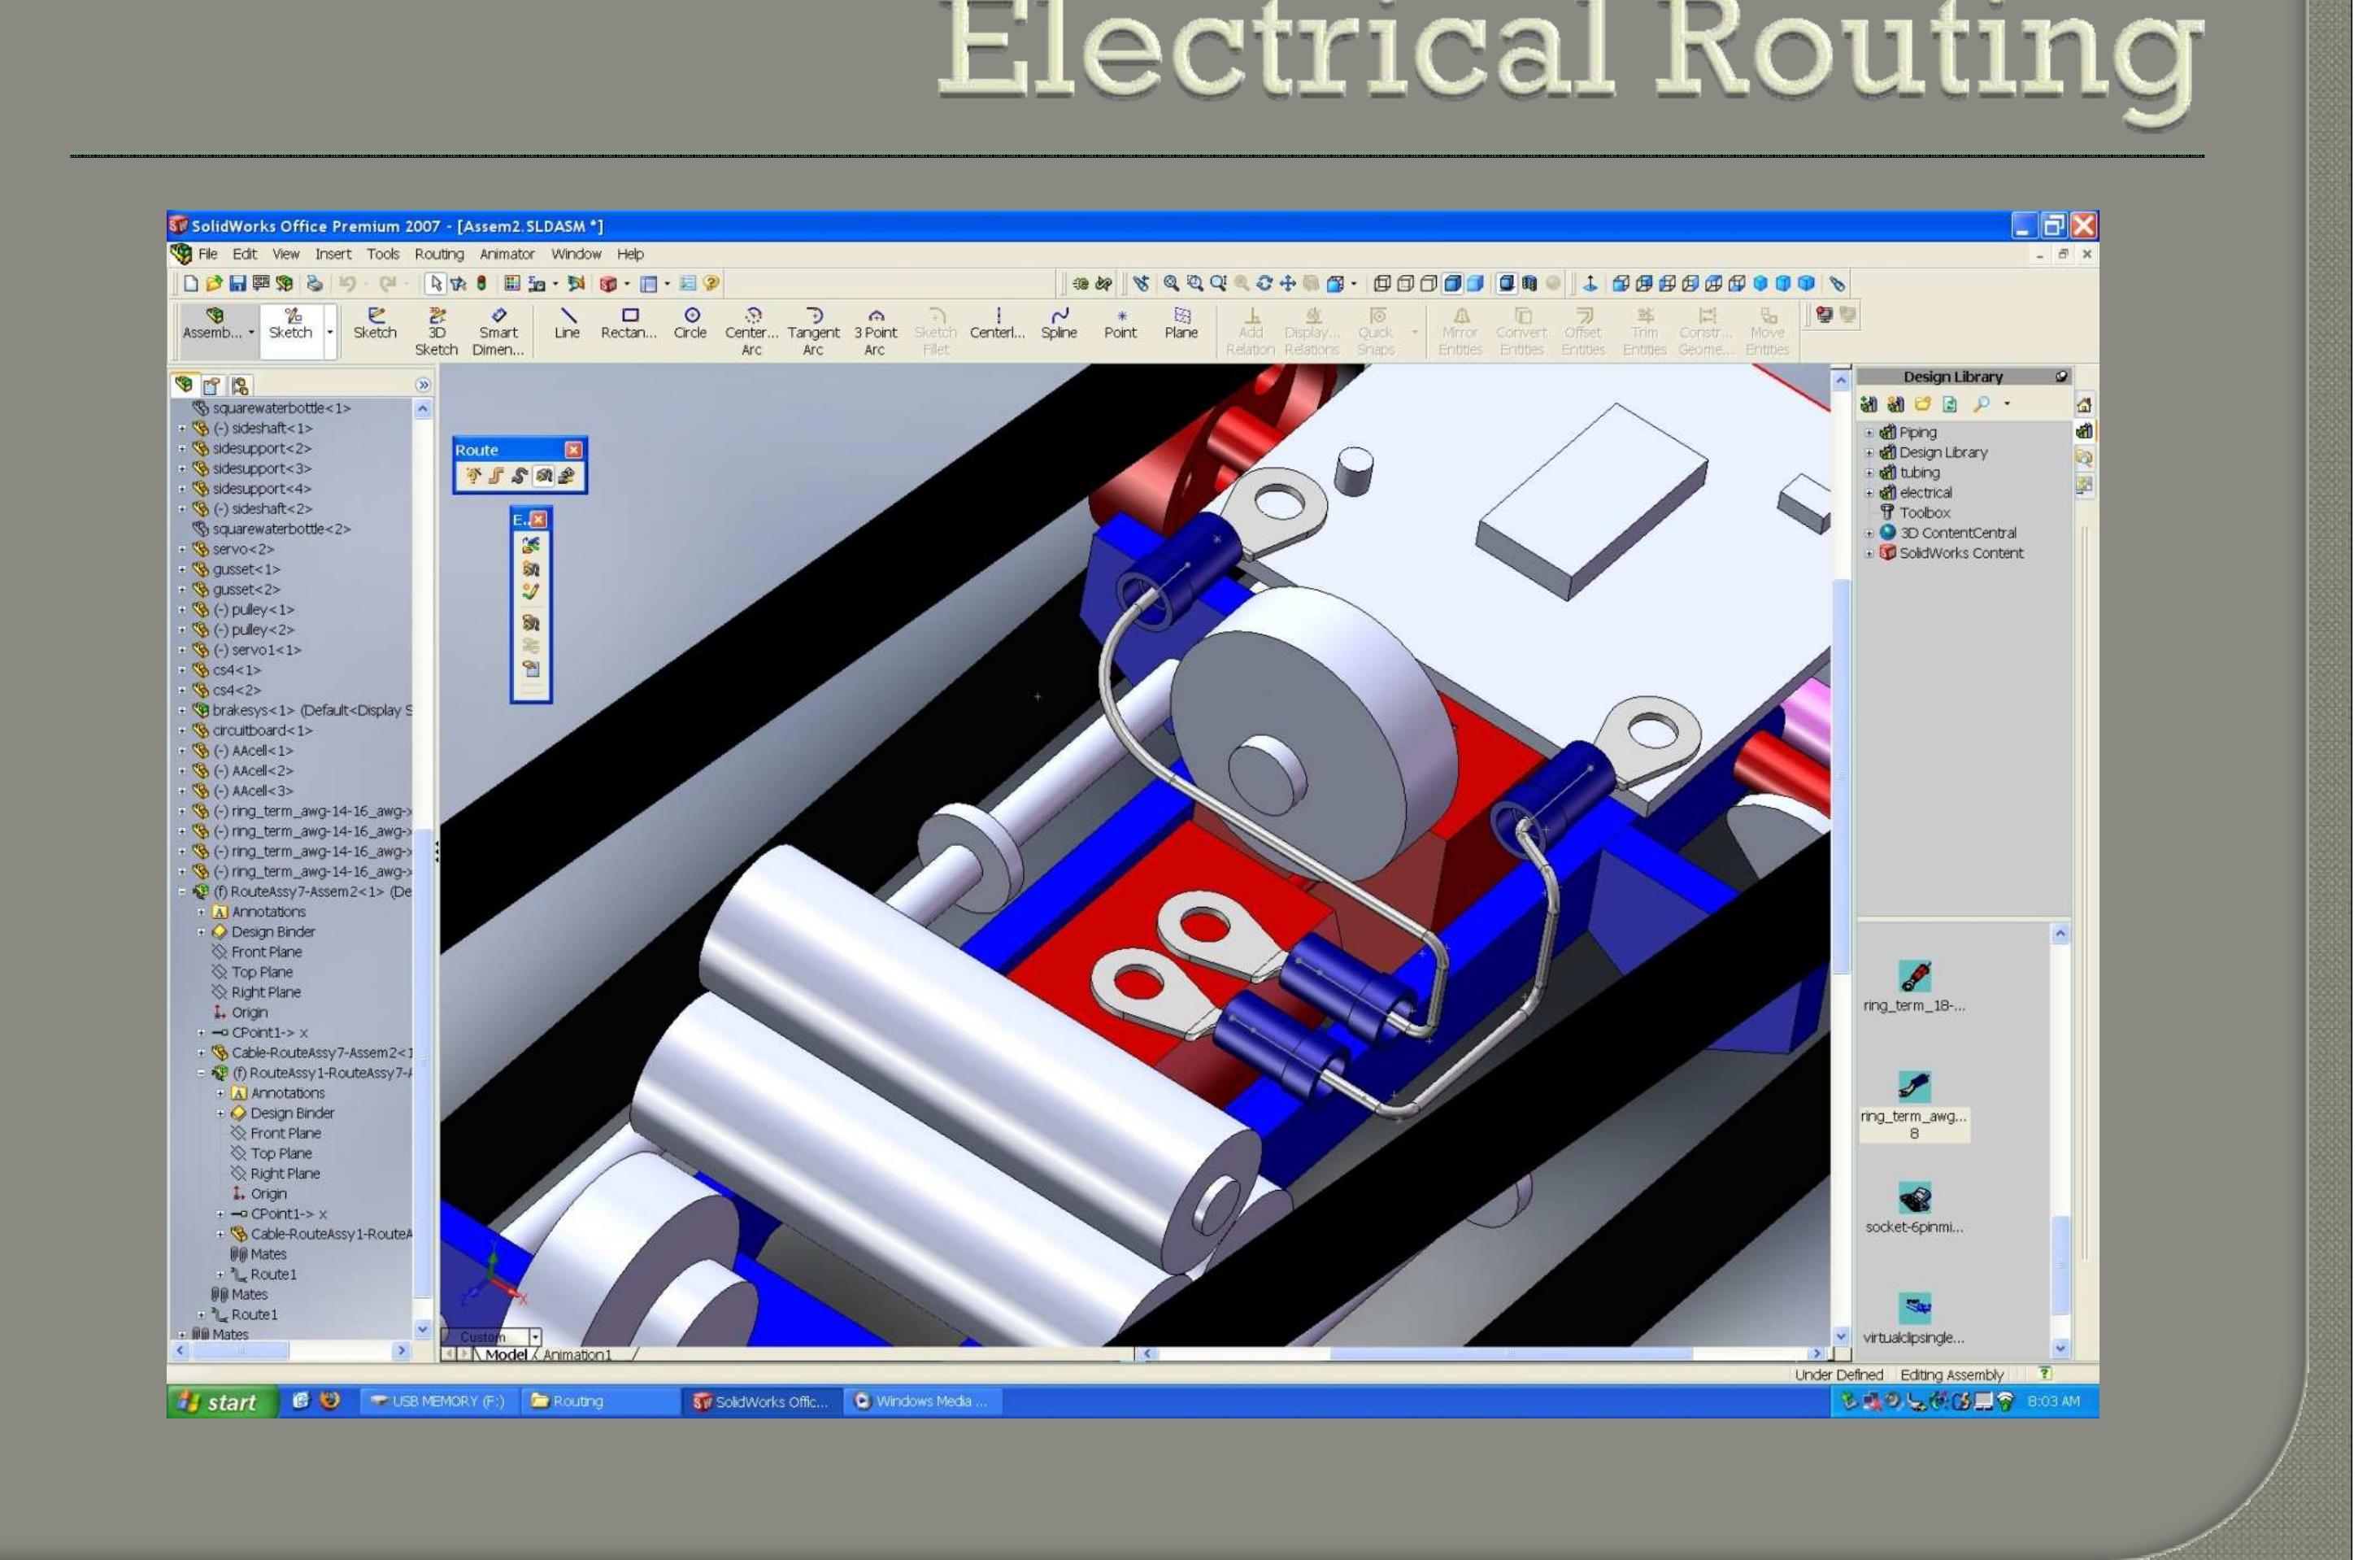The height and width of the screenshot is (1560, 2380).
Task: Select the Centerpoint Arc tool
Action: tap(751, 331)
